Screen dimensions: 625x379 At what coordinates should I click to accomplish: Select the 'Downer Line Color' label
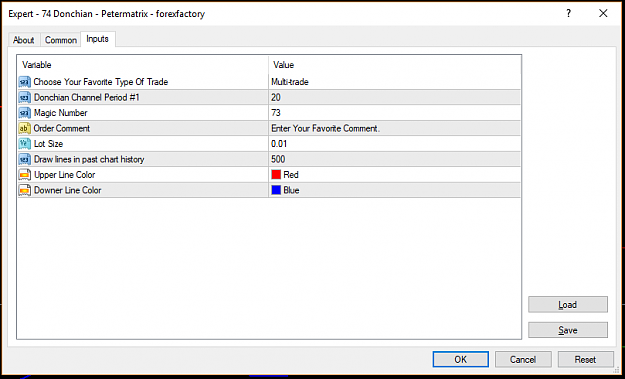coord(68,190)
